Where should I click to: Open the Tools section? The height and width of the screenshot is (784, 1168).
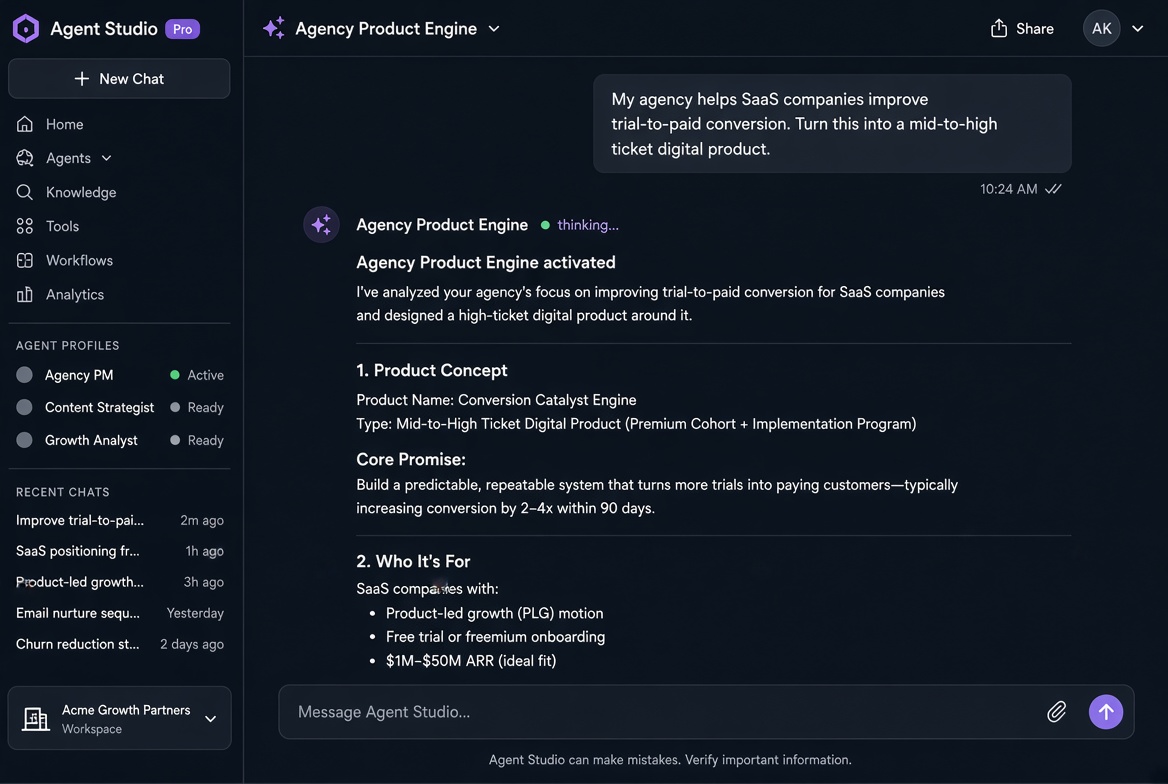63,226
